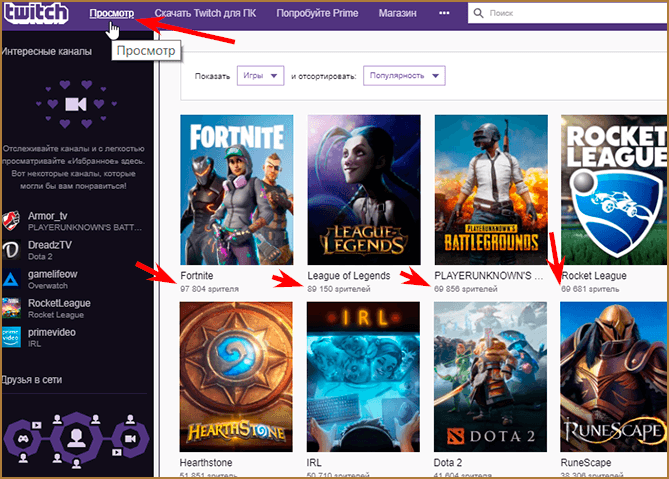The height and width of the screenshot is (479, 669).
Task: Open Попробуйте Prime menu item
Action: click(317, 13)
